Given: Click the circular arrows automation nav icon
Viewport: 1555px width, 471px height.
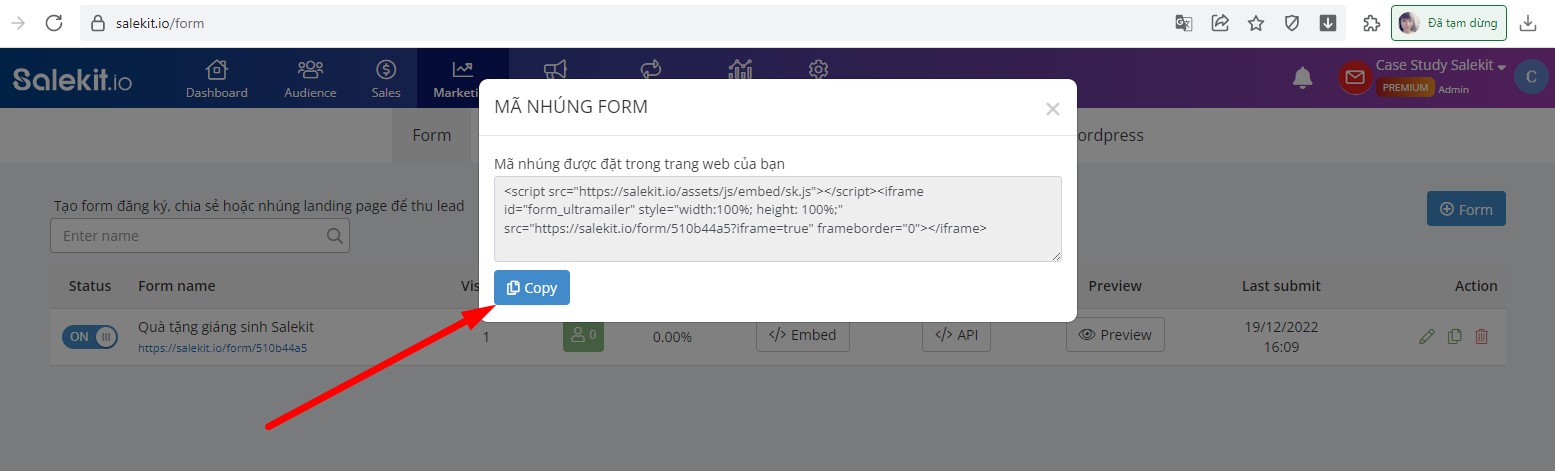Looking at the screenshot, I should click(x=651, y=69).
